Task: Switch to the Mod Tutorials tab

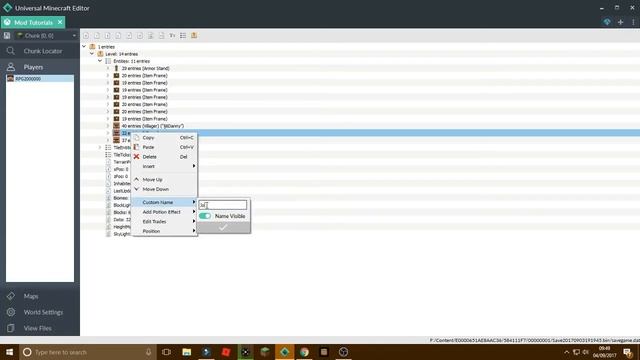Action: [33, 22]
